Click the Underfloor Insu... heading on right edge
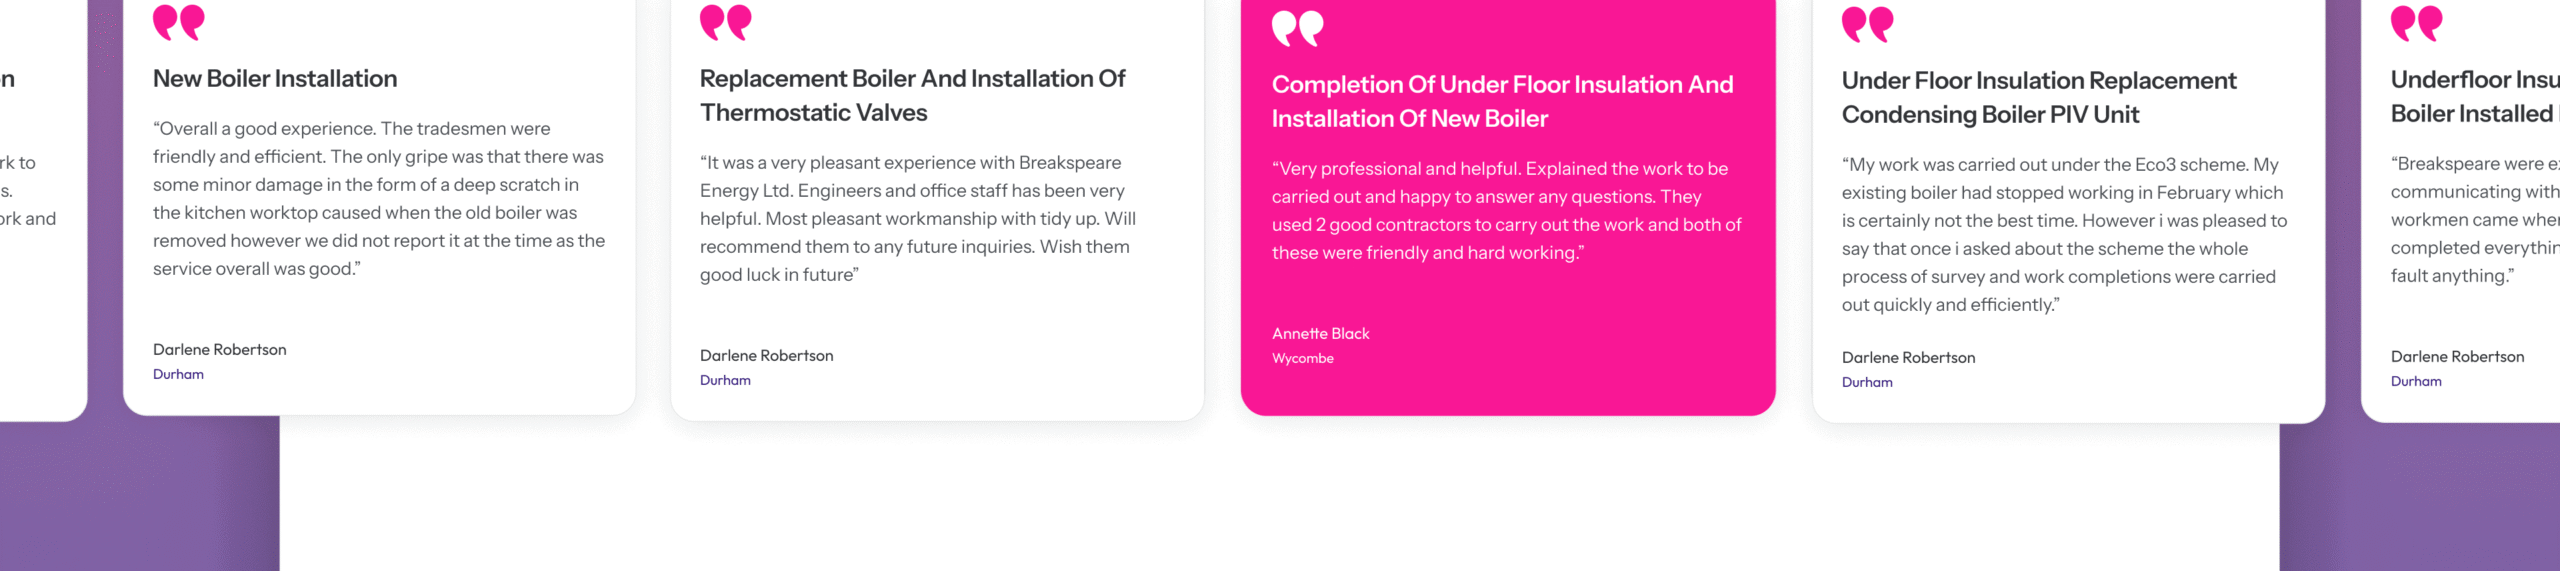The image size is (2560, 571). tap(2475, 96)
